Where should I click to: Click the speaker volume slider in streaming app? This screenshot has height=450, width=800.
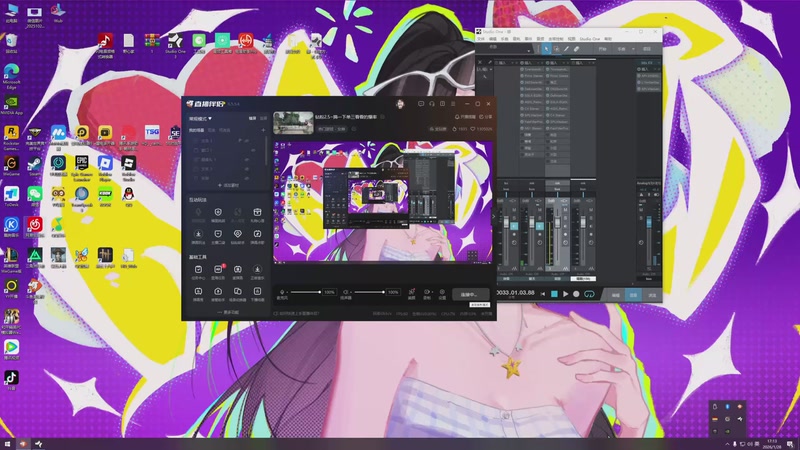coord(369,292)
